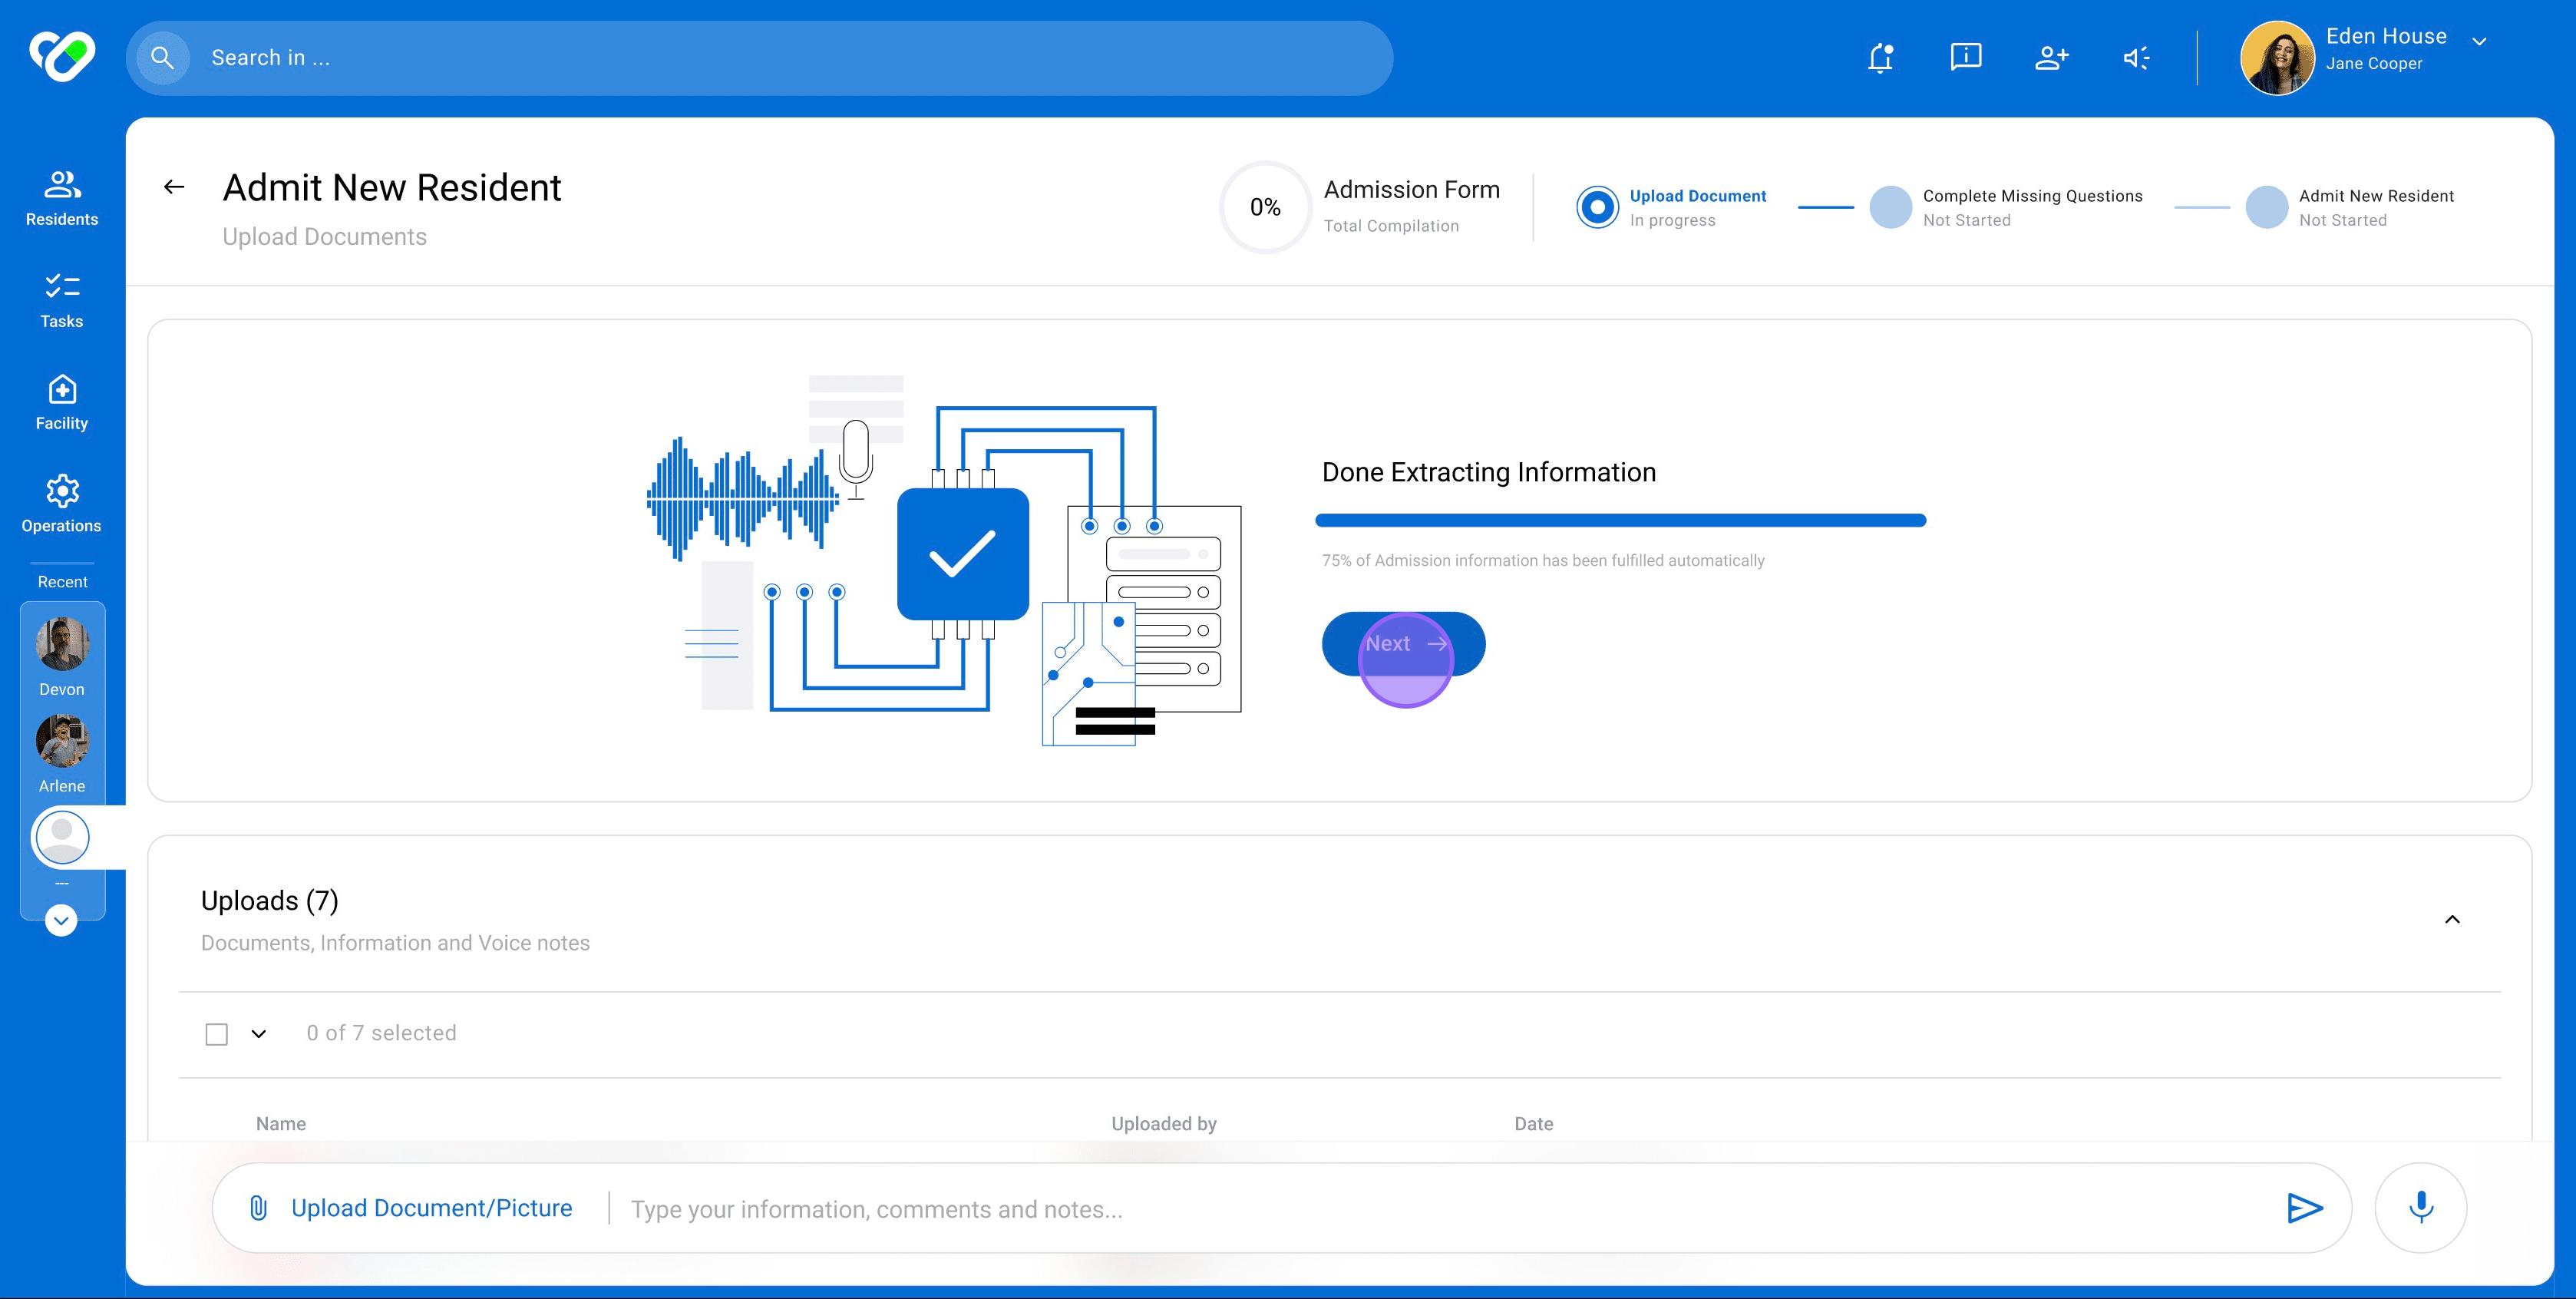This screenshot has height=1299, width=2576.
Task: Click the Uploaded by column header
Action: [1164, 1124]
